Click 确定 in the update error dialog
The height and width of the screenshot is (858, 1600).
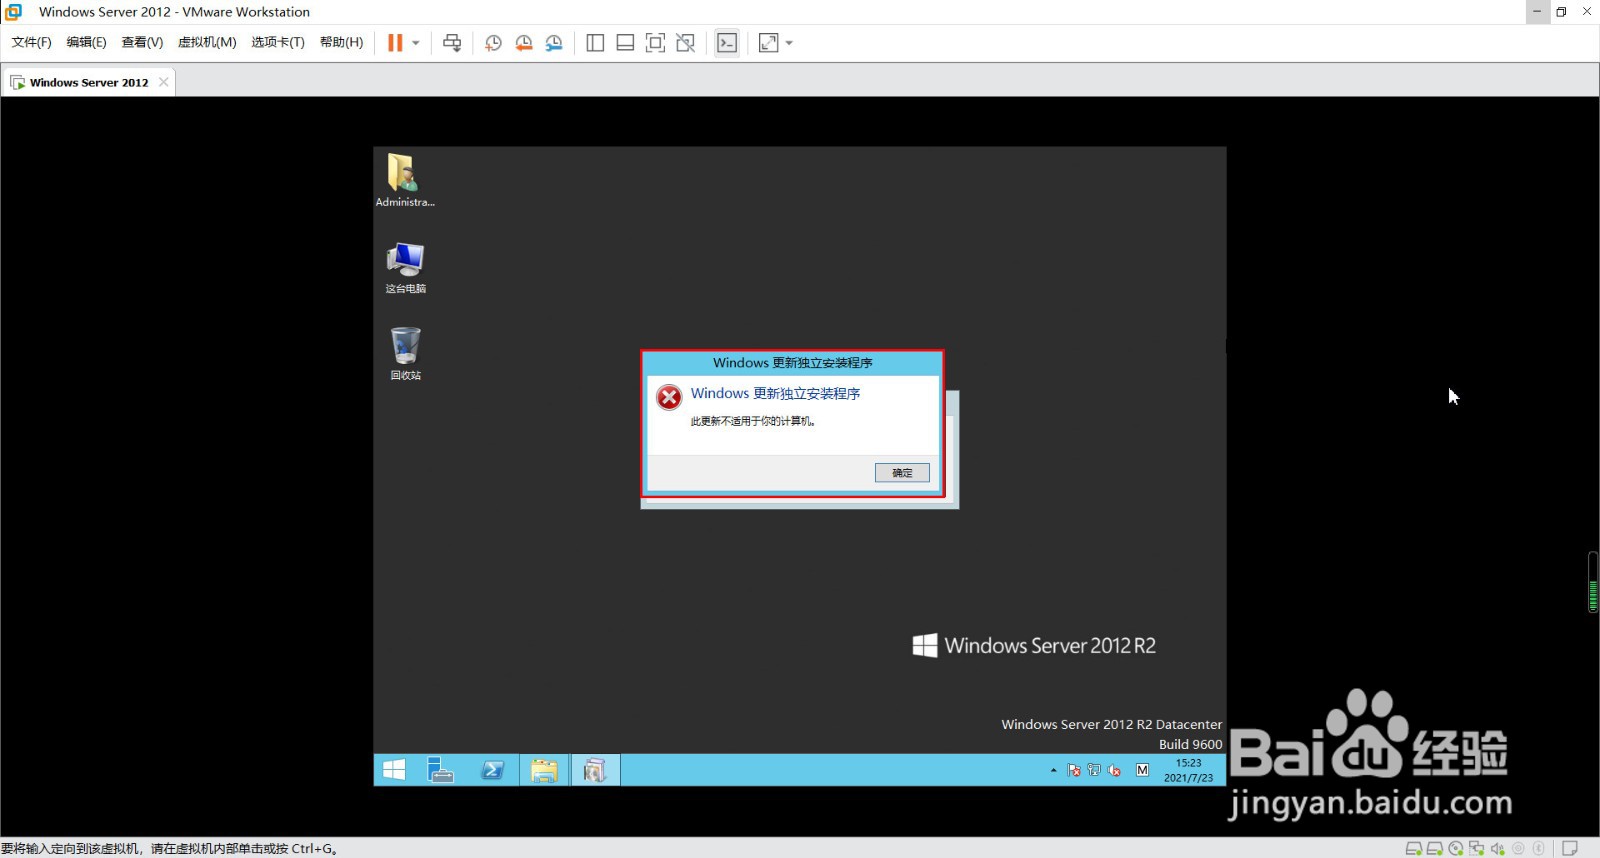pyautogui.click(x=902, y=473)
